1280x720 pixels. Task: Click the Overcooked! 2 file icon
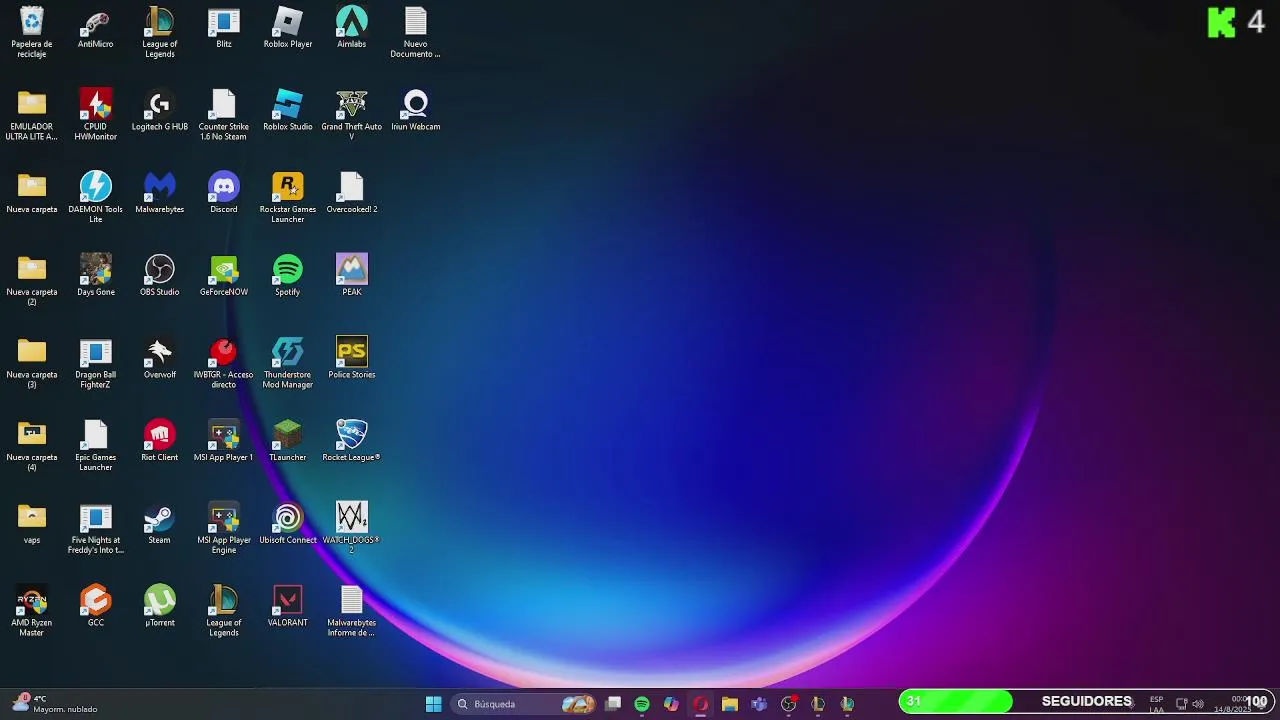[352, 193]
